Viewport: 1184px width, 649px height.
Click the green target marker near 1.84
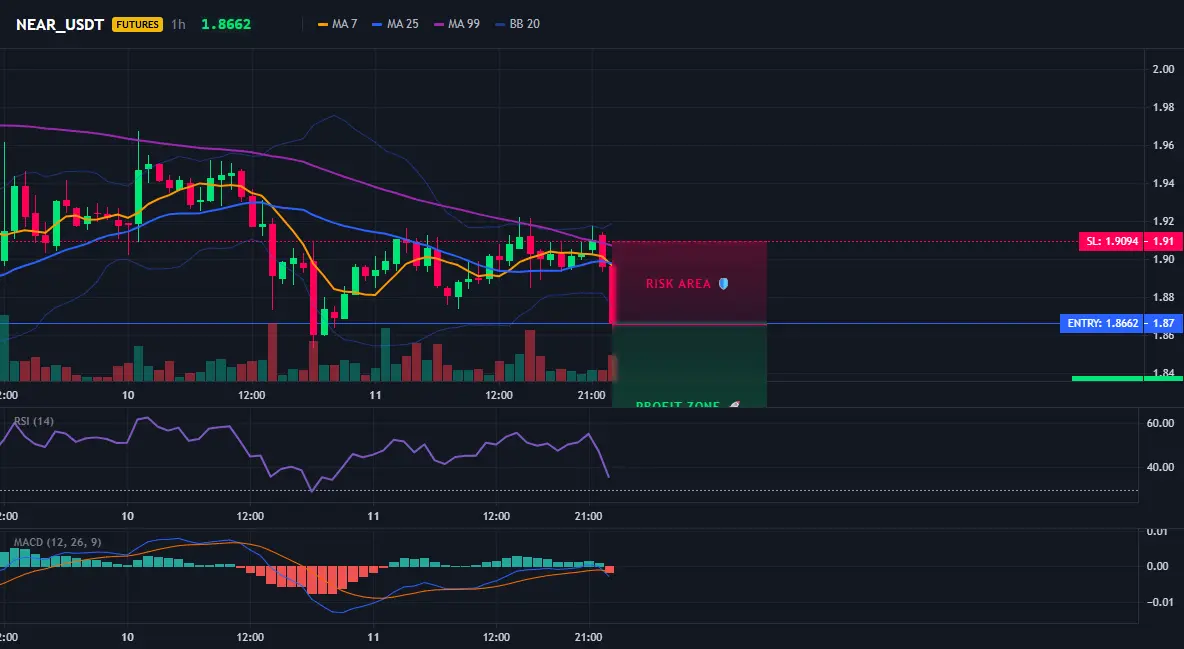pyautogui.click(x=1127, y=378)
